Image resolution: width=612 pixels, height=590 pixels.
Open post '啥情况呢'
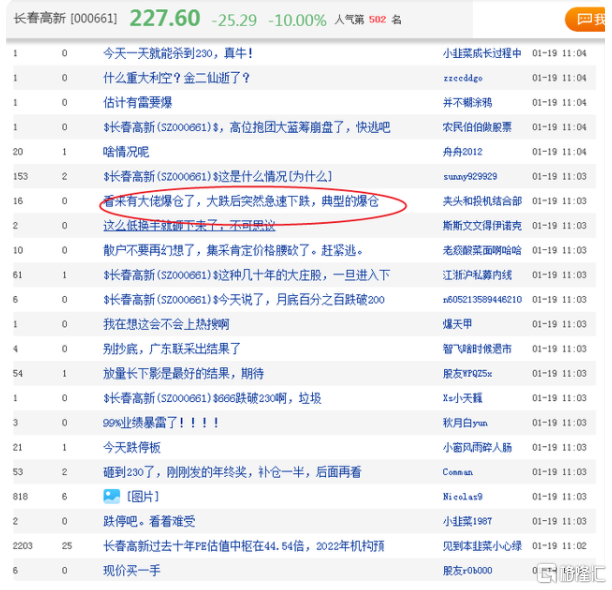click(x=126, y=152)
